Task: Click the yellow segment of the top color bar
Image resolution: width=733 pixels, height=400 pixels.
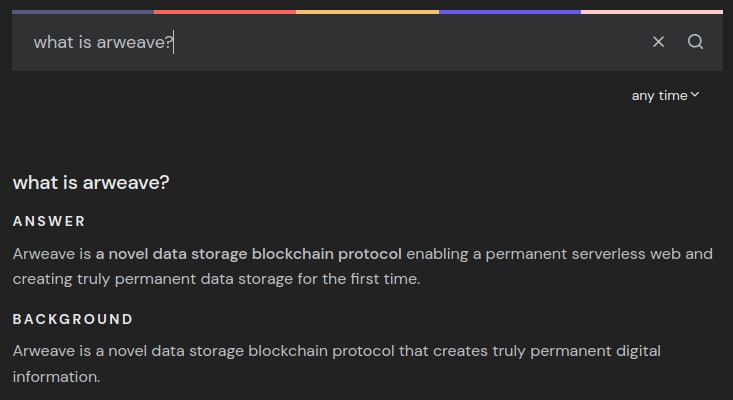Action: tap(367, 12)
